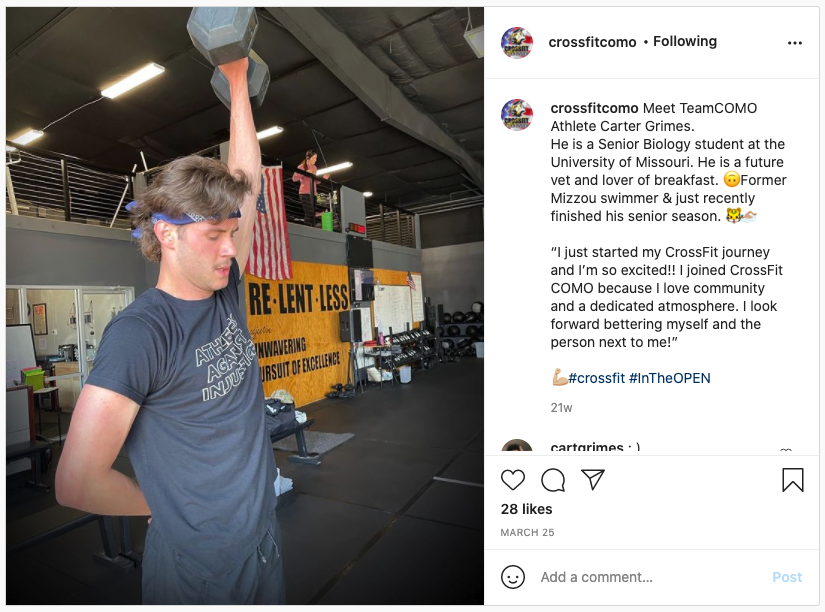
Task: Like cartgrimes comment with small heart
Action: click(786, 450)
